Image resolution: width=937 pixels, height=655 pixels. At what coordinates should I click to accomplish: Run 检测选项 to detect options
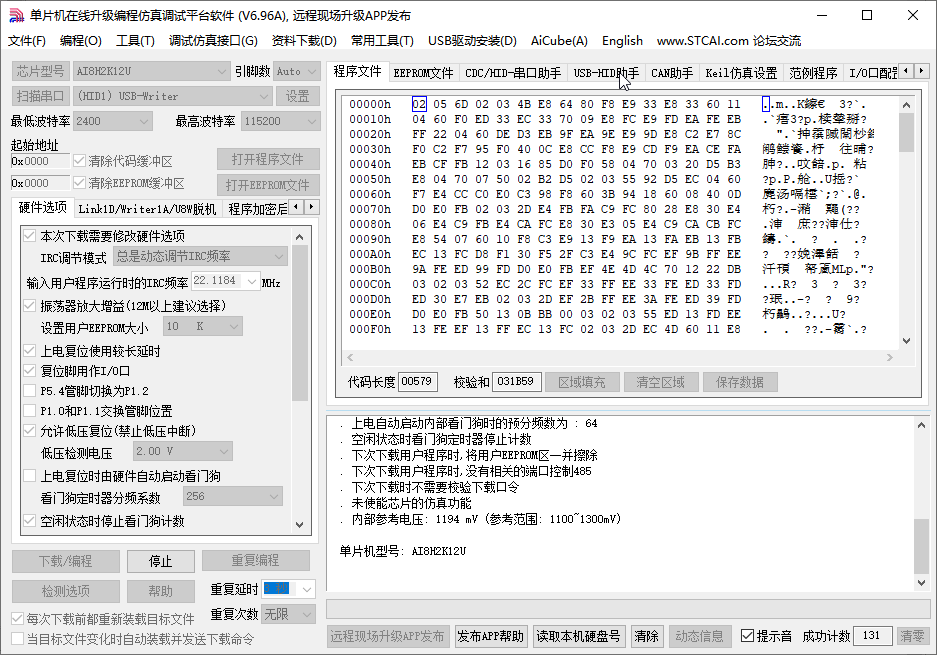coord(65,591)
